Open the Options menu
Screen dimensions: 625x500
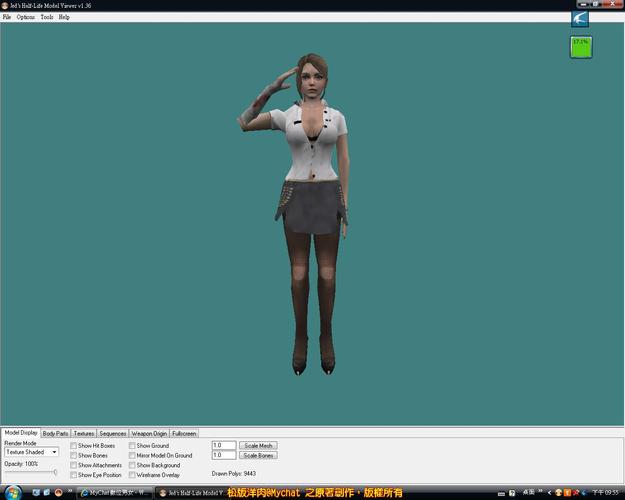tap(26, 17)
